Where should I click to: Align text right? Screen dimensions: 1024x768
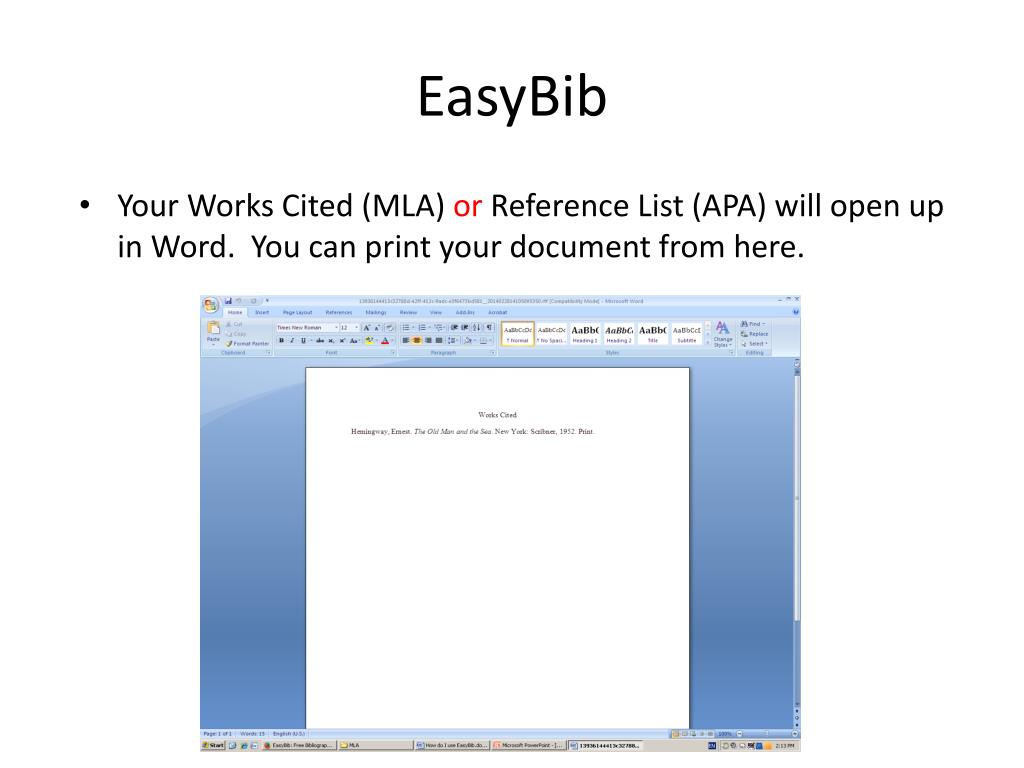pos(428,340)
